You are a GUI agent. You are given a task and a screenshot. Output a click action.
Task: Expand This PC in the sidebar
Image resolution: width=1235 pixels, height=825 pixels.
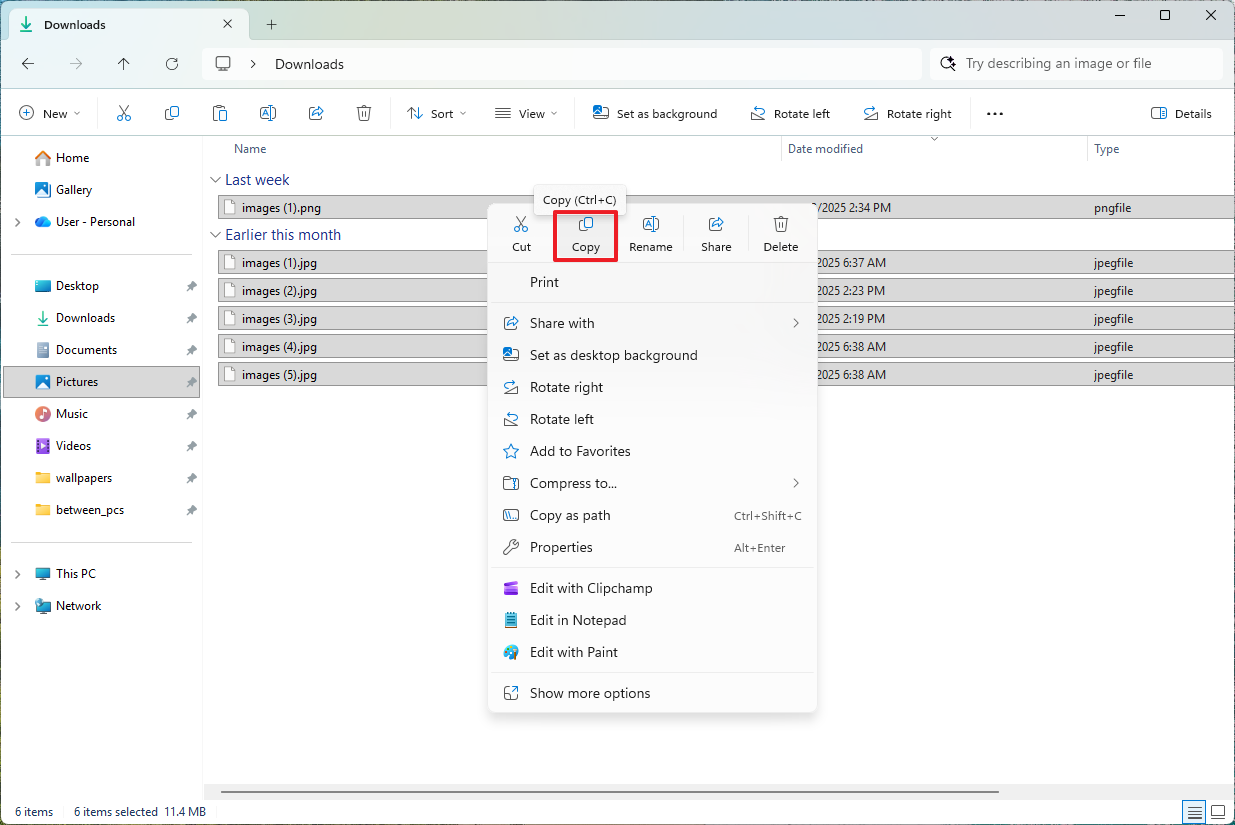17,573
